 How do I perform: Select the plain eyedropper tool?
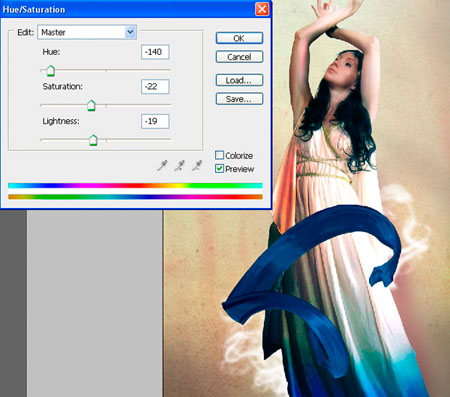pyautogui.click(x=162, y=165)
